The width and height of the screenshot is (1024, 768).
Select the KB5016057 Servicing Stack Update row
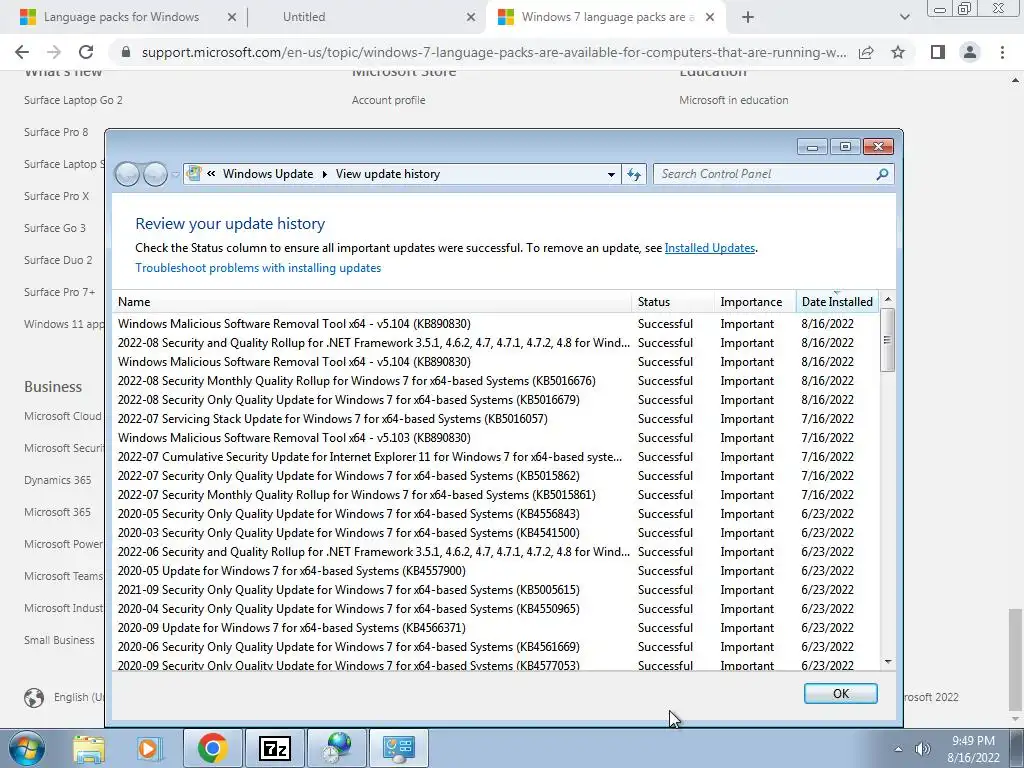pyautogui.click(x=496, y=419)
